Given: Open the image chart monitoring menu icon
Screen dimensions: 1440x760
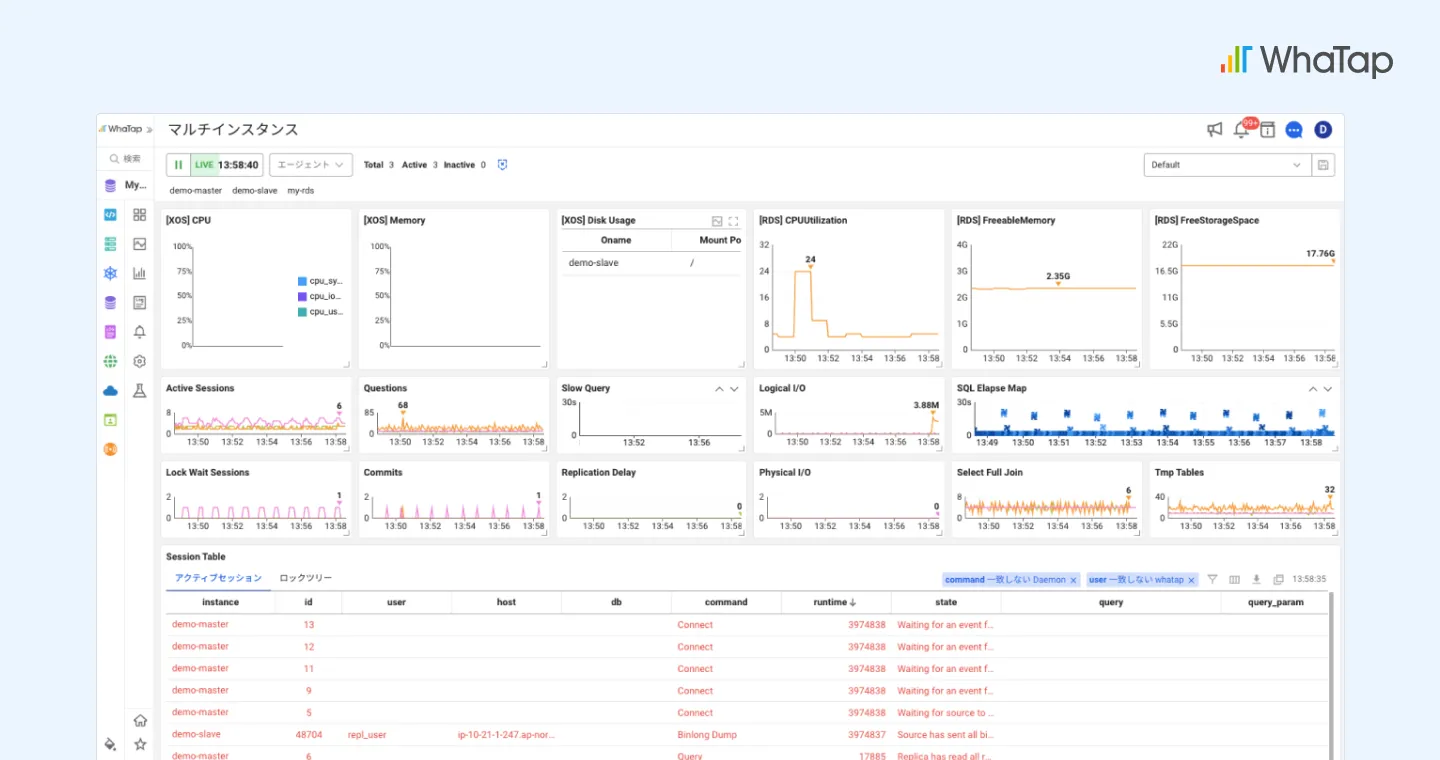Looking at the screenshot, I should [x=140, y=244].
